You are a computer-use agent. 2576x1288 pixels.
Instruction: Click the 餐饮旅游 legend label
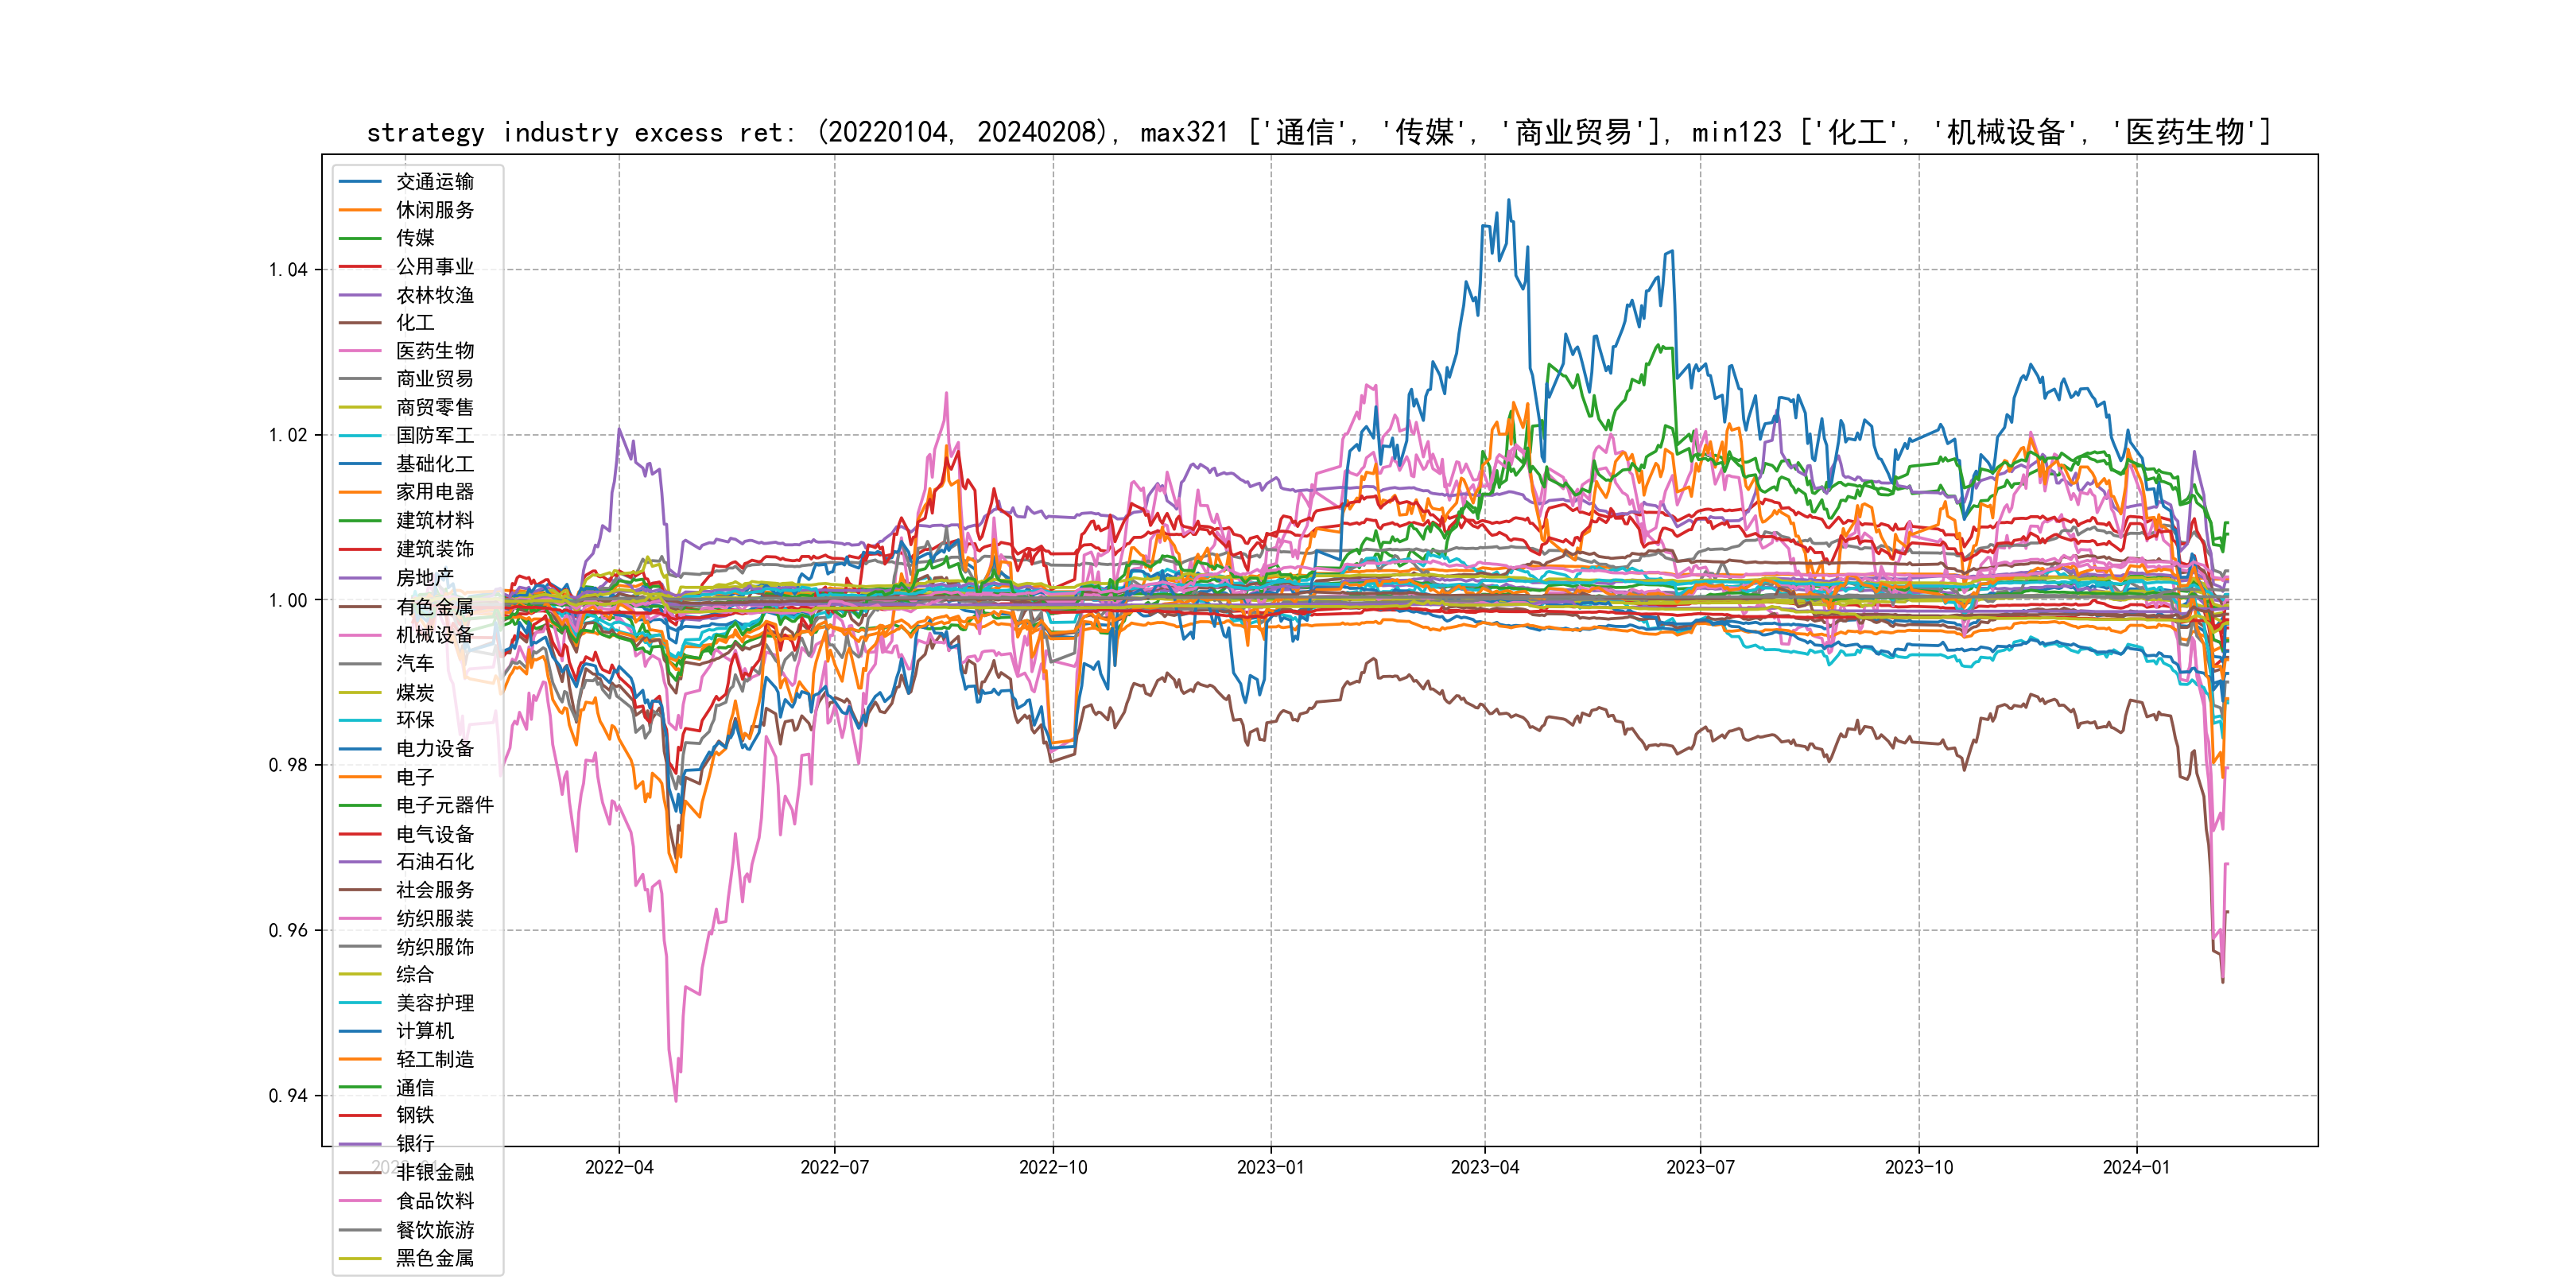pyautogui.click(x=435, y=1230)
